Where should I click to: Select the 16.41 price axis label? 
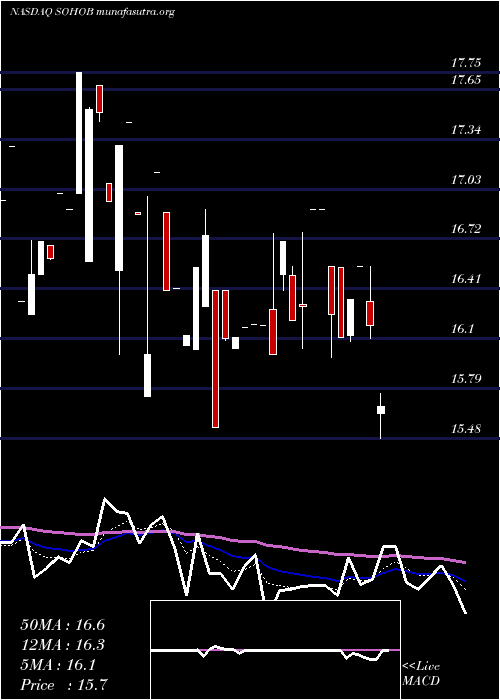click(x=467, y=279)
